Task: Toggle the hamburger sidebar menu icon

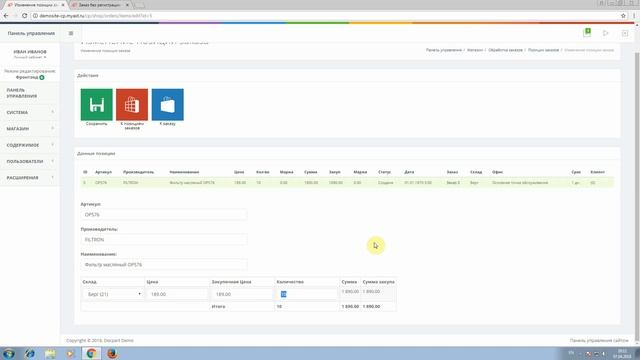Action: click(71, 33)
